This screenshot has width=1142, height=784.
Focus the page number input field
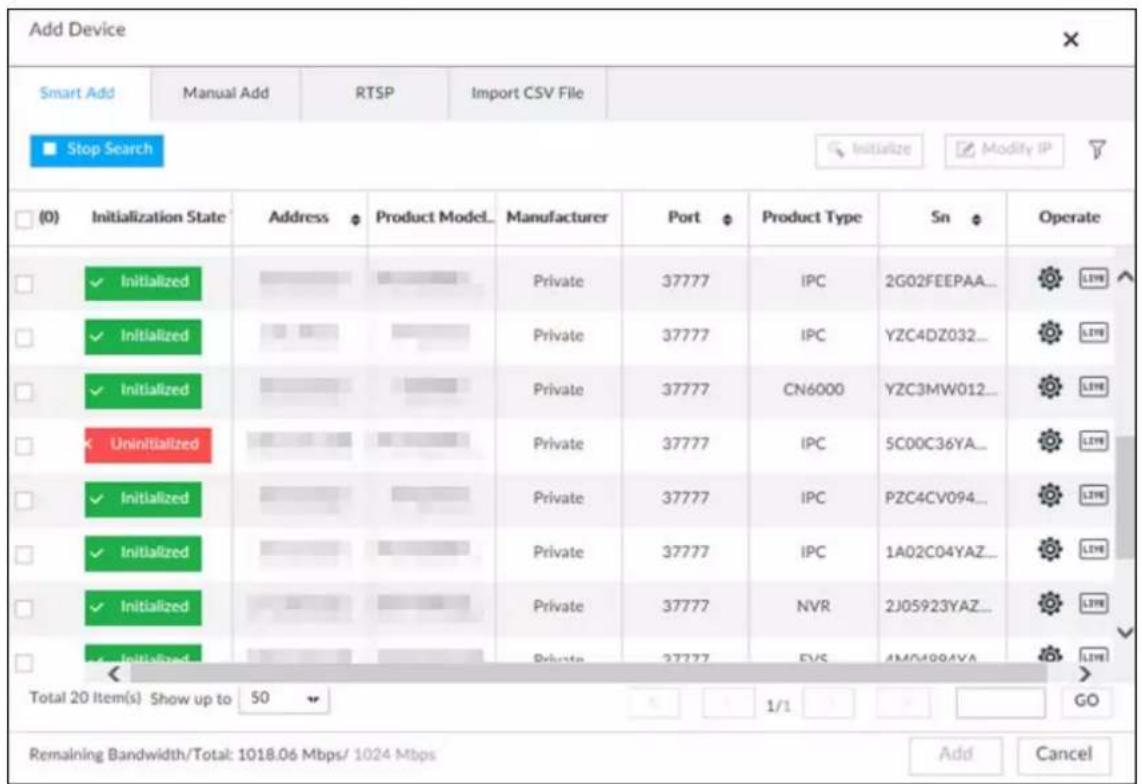click(1001, 702)
